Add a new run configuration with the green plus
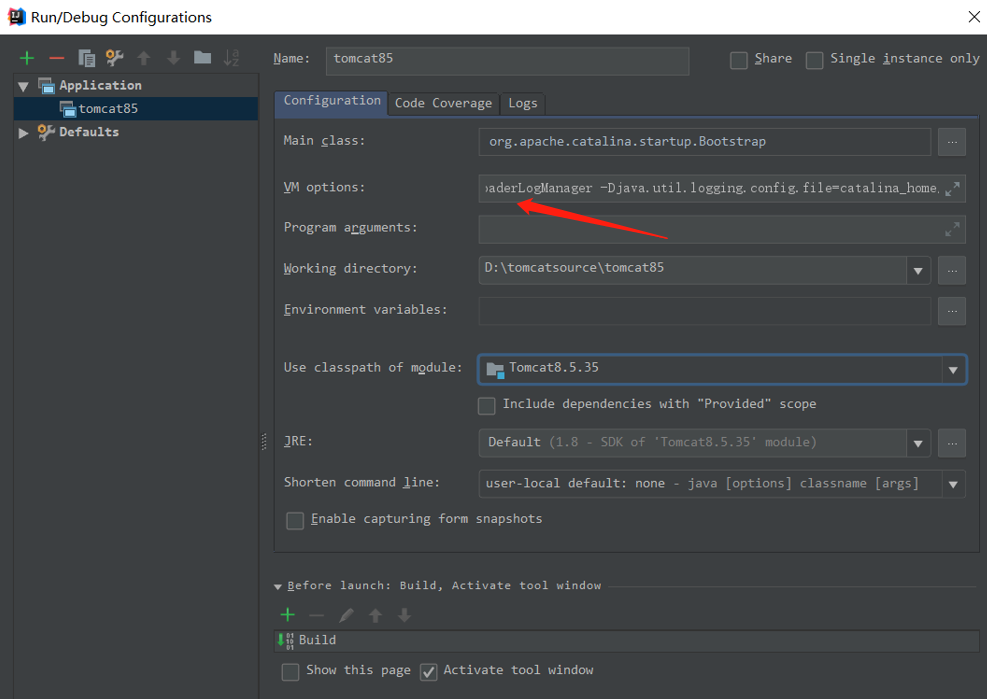This screenshot has width=987, height=699. pyautogui.click(x=26, y=59)
